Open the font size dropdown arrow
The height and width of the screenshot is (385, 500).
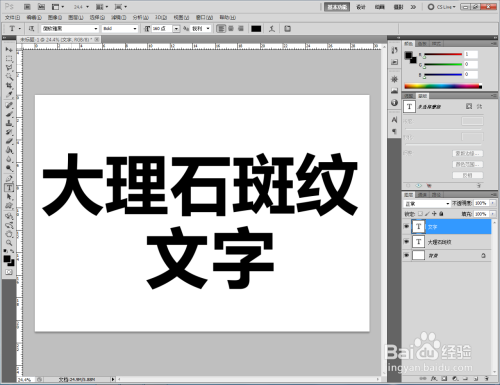coord(176,29)
